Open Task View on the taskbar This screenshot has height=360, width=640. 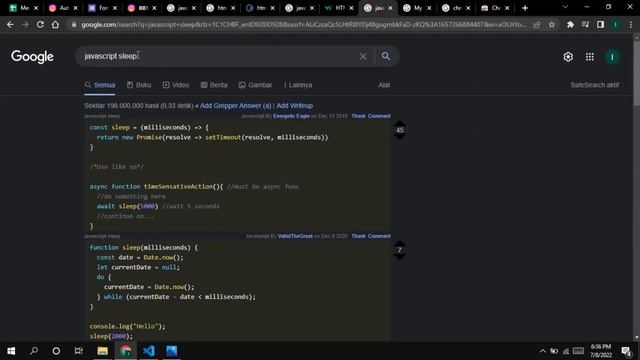pyautogui.click(x=79, y=351)
